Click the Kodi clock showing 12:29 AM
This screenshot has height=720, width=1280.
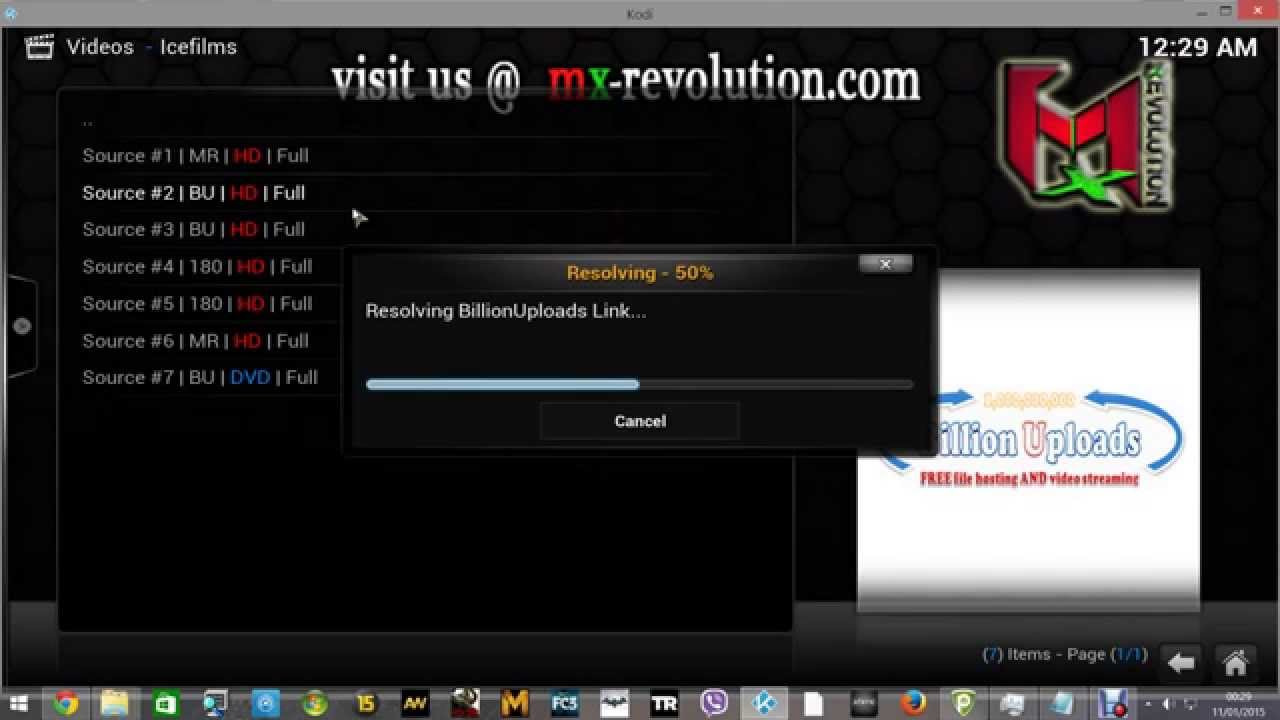[1198, 47]
